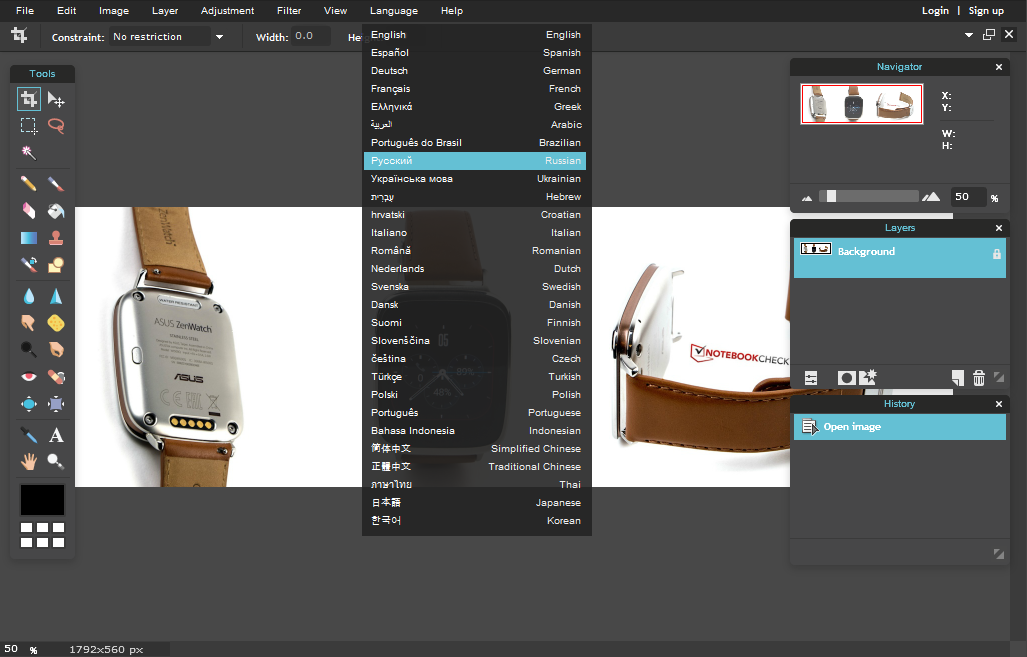Choose Français French language

475,88
